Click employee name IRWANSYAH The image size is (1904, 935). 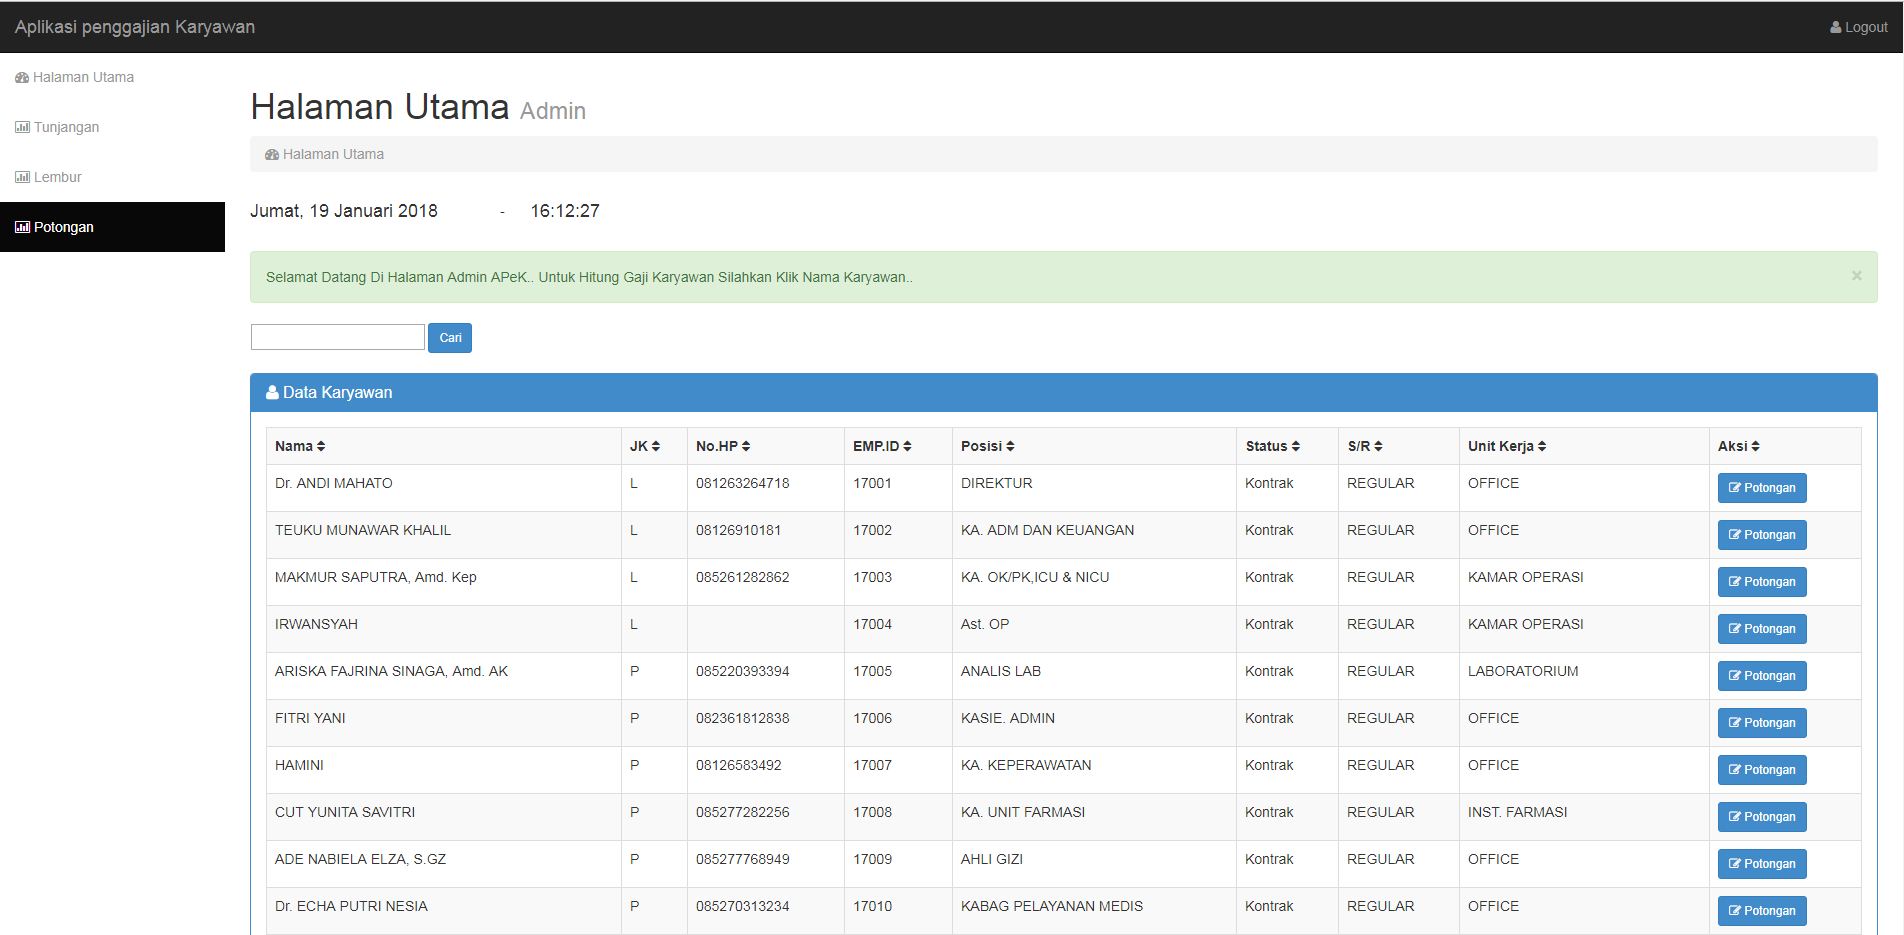(316, 624)
